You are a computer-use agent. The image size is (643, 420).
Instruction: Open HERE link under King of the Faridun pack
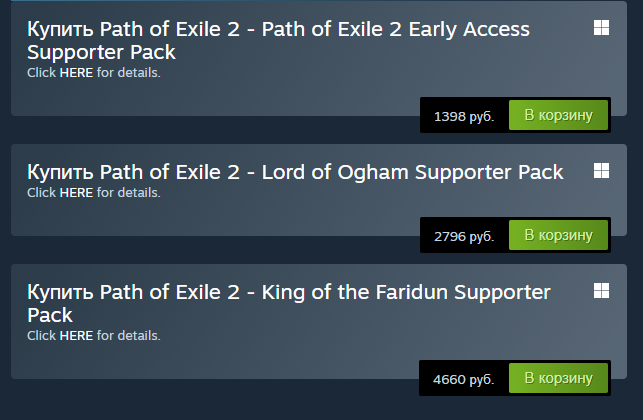[x=76, y=336]
